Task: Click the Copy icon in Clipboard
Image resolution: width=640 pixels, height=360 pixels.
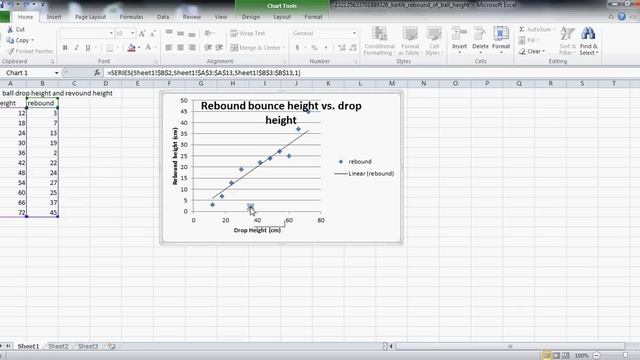Action: point(11,40)
